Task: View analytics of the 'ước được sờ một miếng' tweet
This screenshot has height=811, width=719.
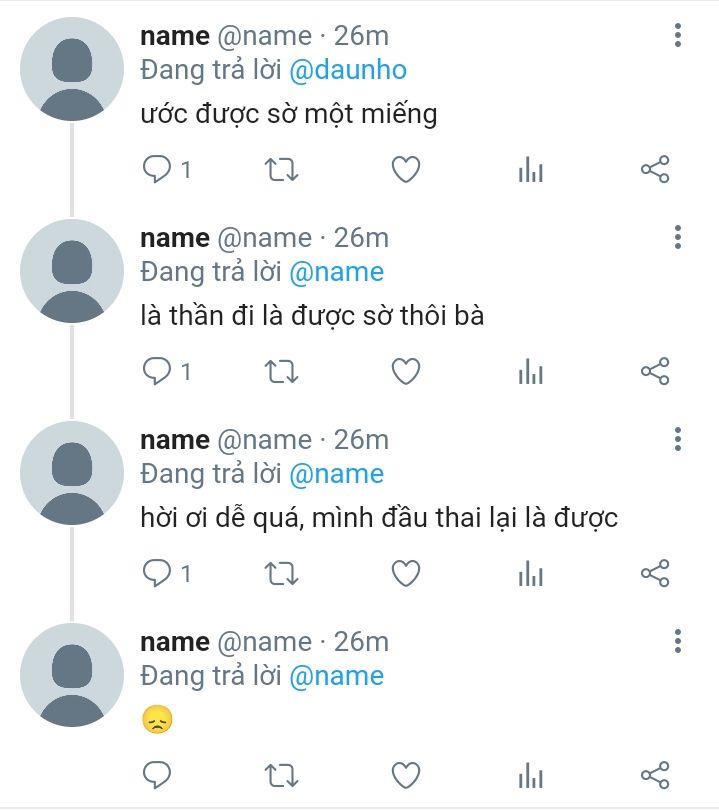Action: tap(531, 170)
